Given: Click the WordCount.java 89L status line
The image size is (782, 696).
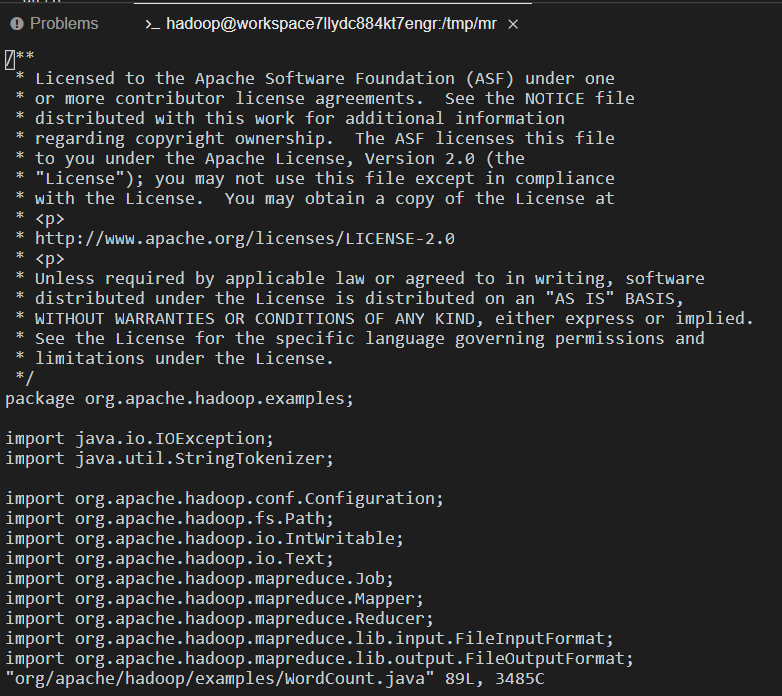Looking at the screenshot, I should click(x=275, y=679).
